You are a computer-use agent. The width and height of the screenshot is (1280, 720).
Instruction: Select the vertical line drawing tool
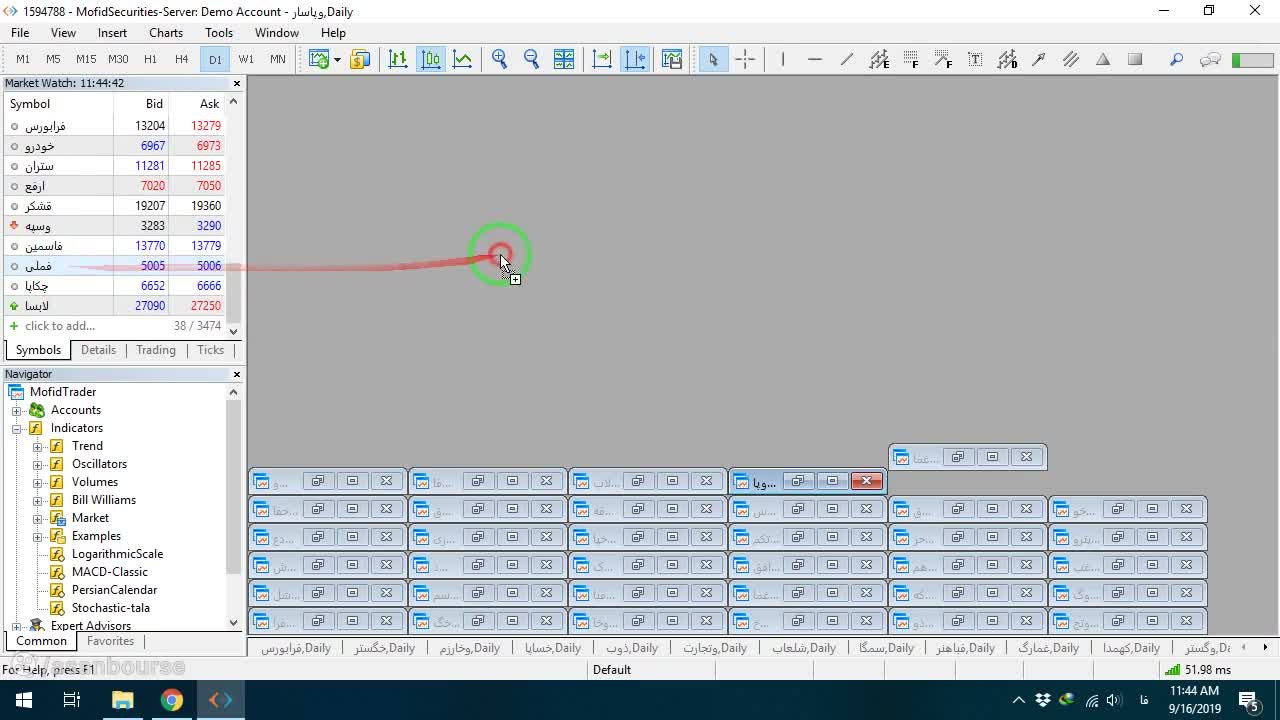point(783,60)
